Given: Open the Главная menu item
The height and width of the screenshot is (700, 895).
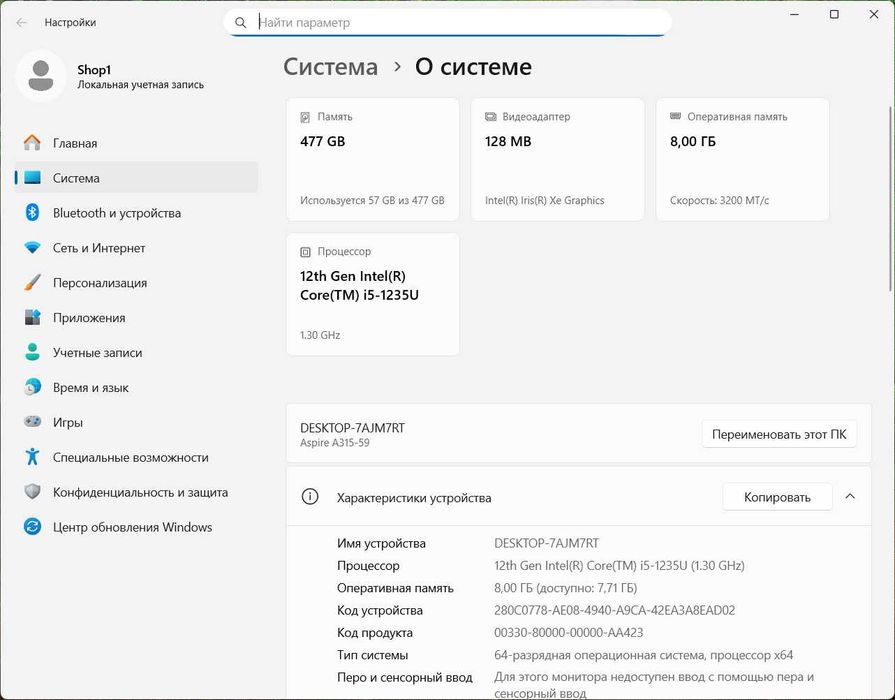Looking at the screenshot, I should (x=136, y=143).
